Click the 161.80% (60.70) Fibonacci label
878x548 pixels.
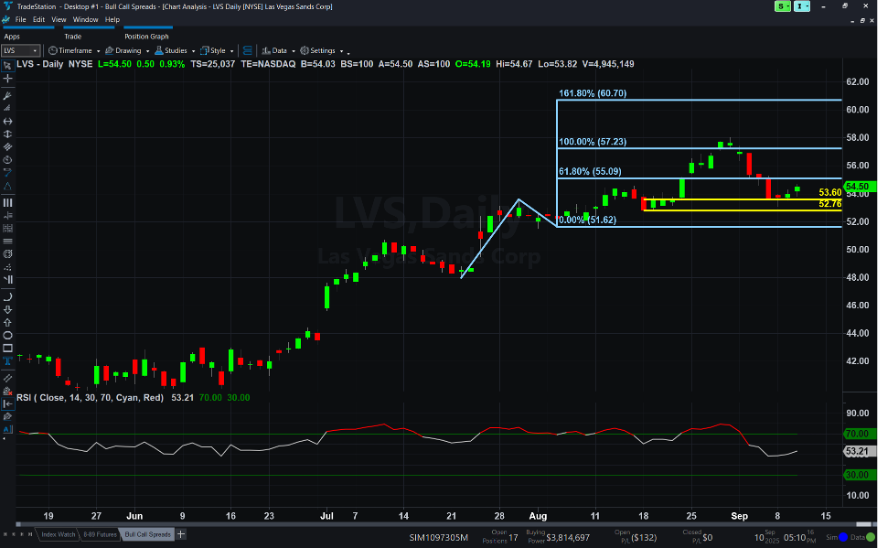coord(592,93)
